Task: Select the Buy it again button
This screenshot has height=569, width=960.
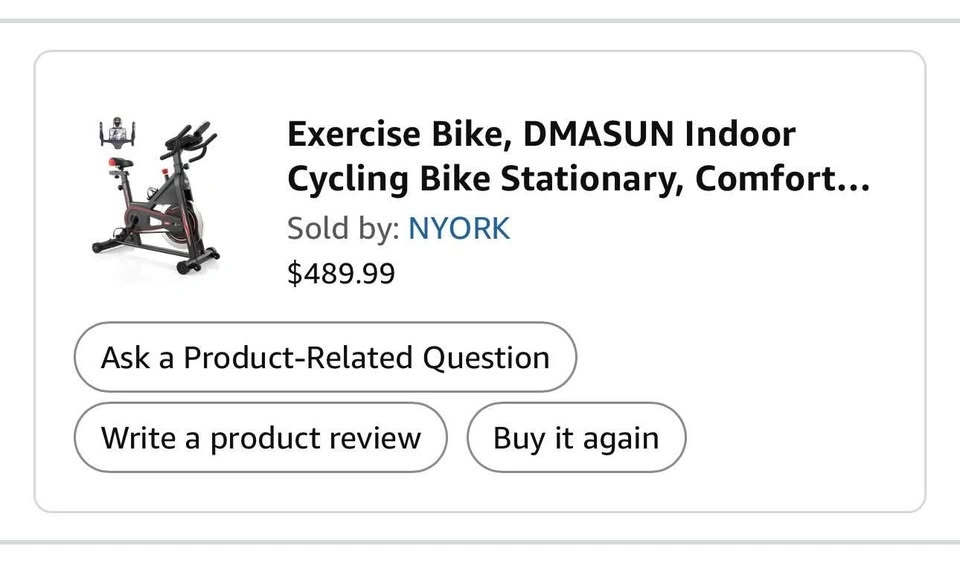Action: pyautogui.click(x=576, y=438)
